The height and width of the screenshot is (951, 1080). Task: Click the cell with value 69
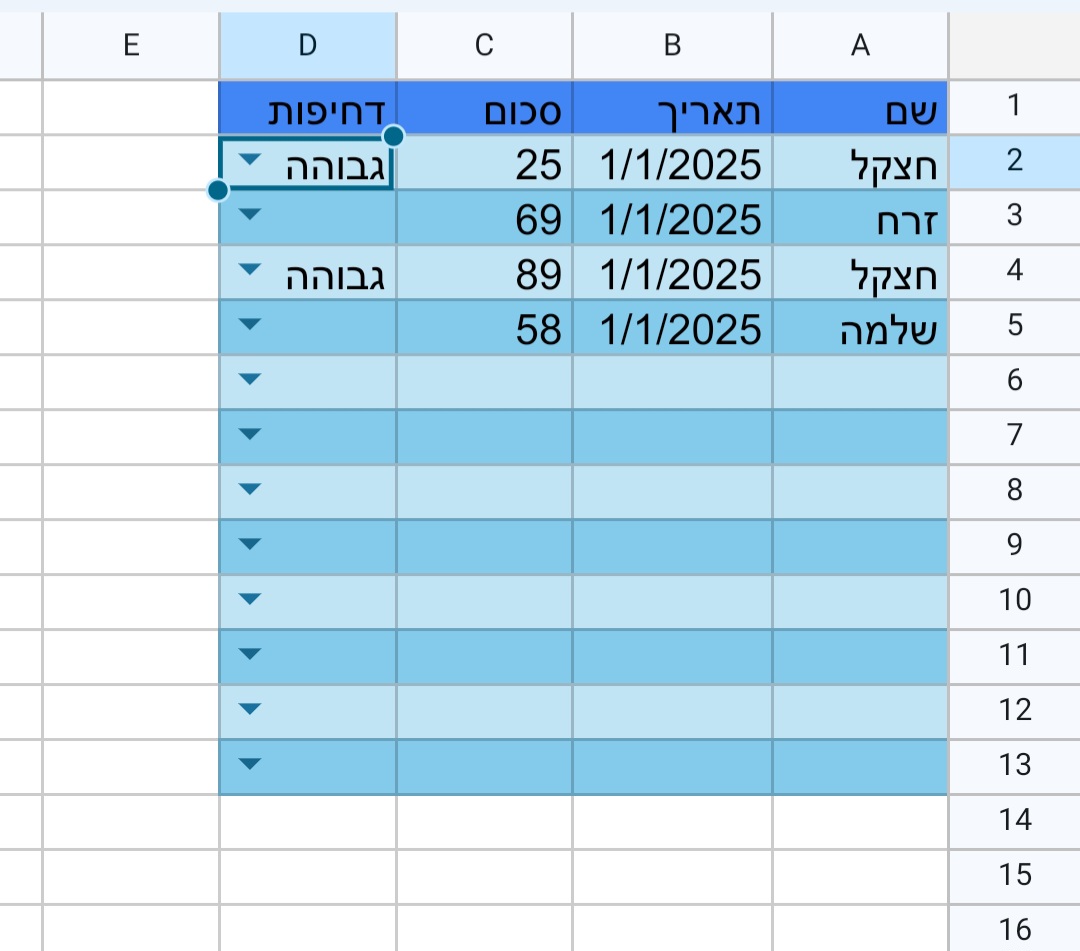(483, 216)
